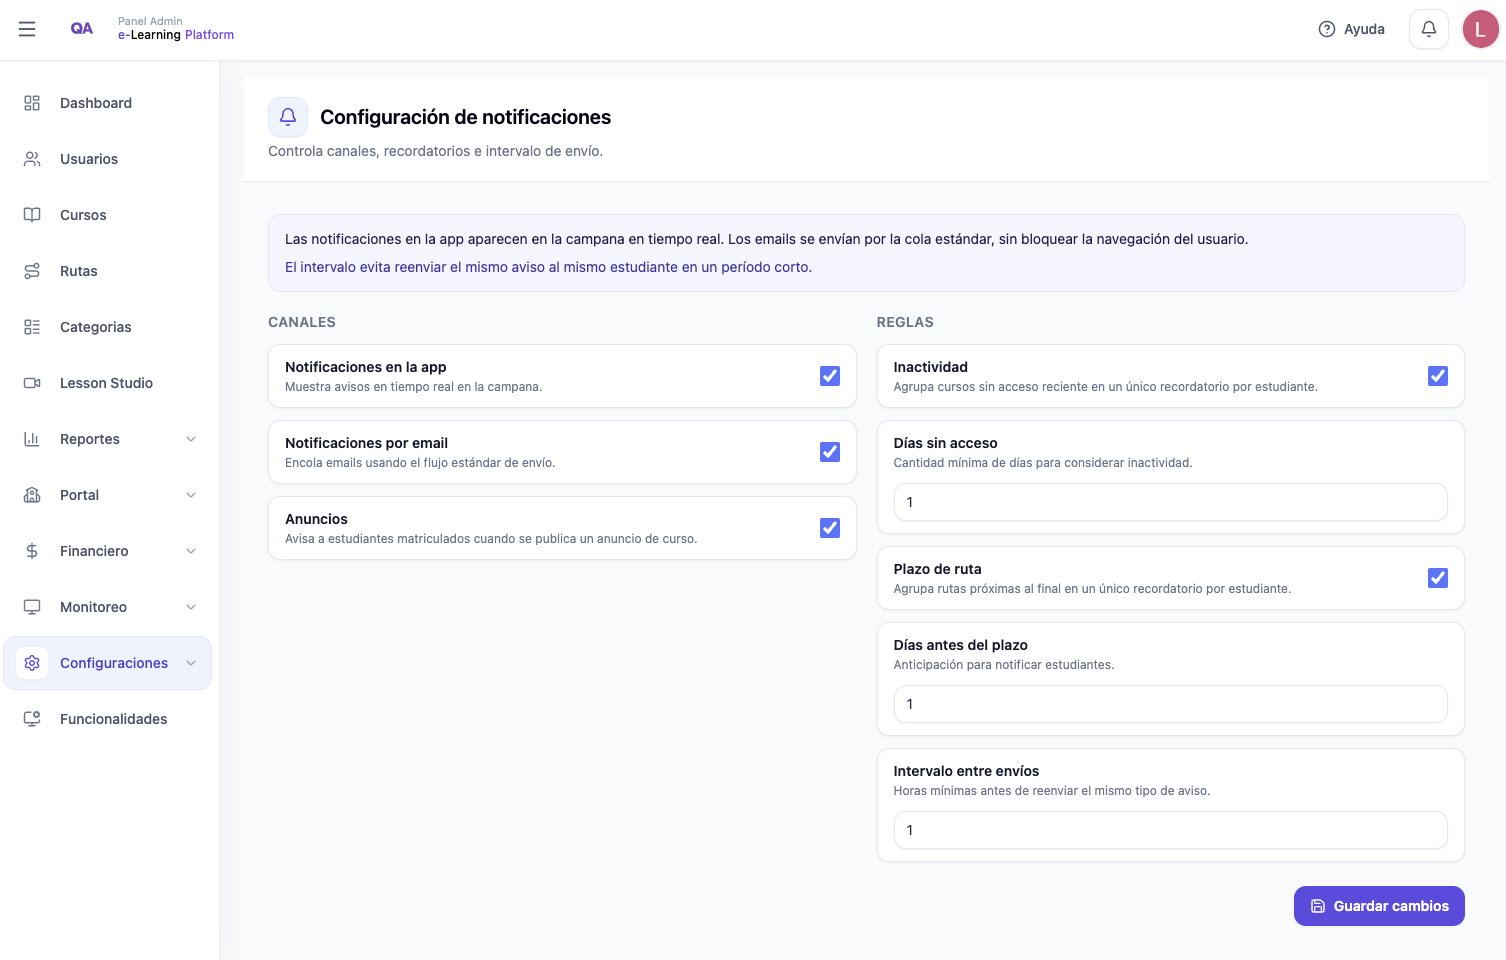The image size is (1506, 960).
Task: Disable the Inactividad rule checkbox
Action: pos(1438,376)
